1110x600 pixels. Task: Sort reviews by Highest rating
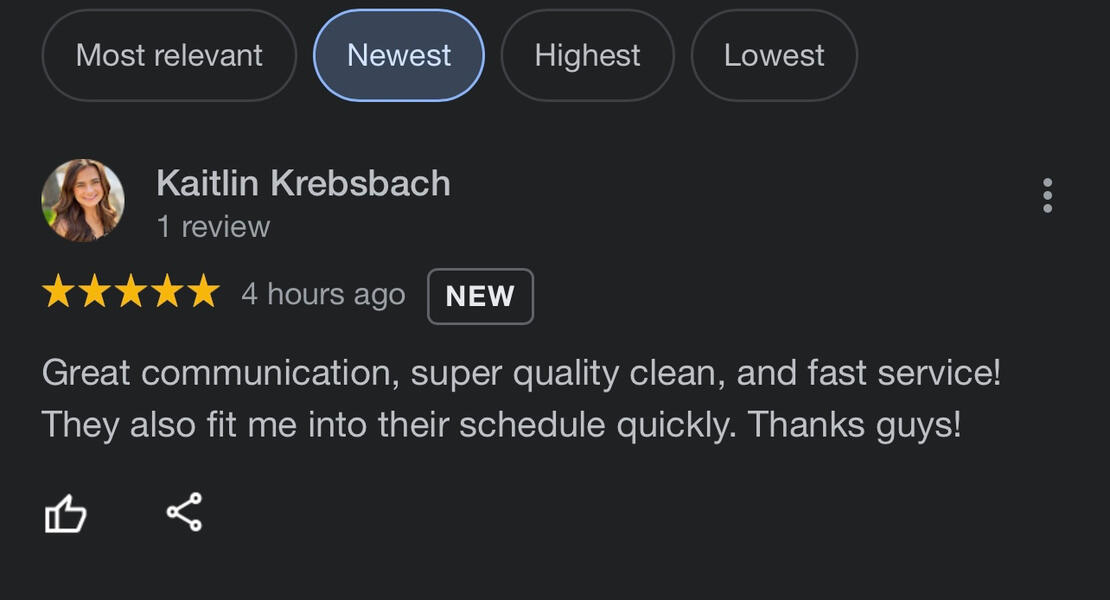coord(587,55)
